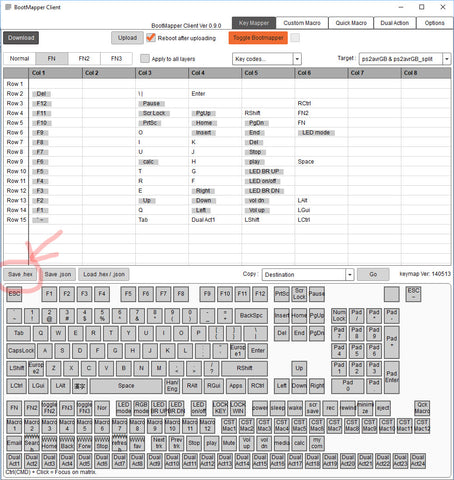Select the FN3 layer tab
The image size is (454, 480).
click(116, 59)
